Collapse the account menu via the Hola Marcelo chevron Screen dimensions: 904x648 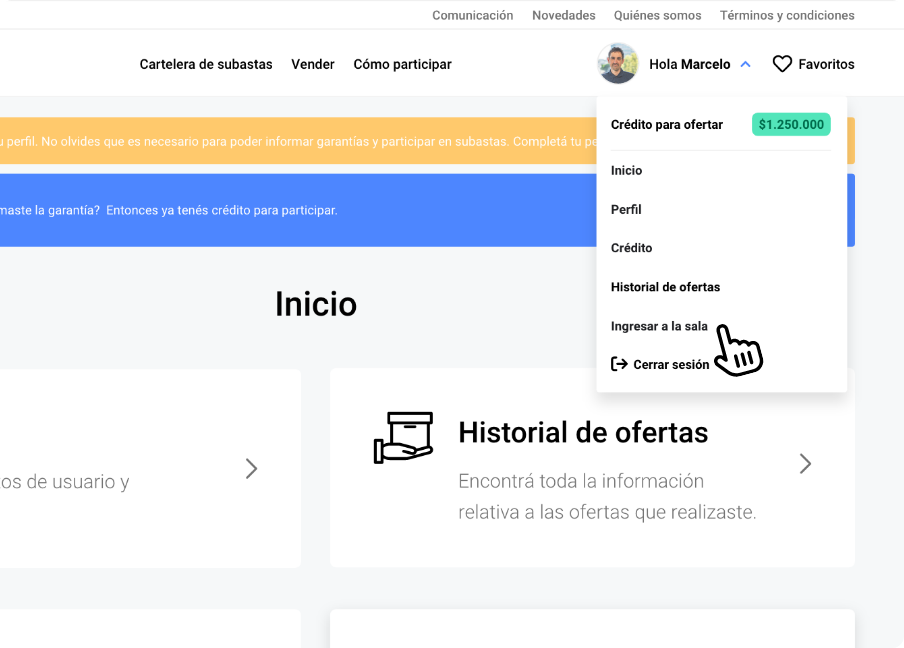click(x=745, y=63)
